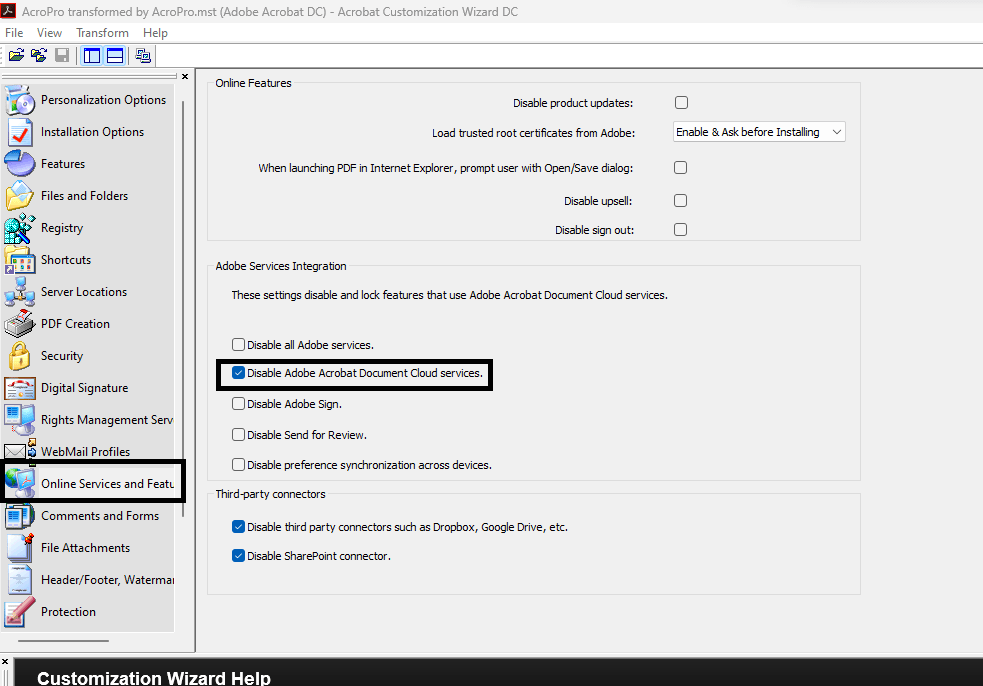Uncheck Disable Adobe Acrobat Document Cloud services

(237, 374)
